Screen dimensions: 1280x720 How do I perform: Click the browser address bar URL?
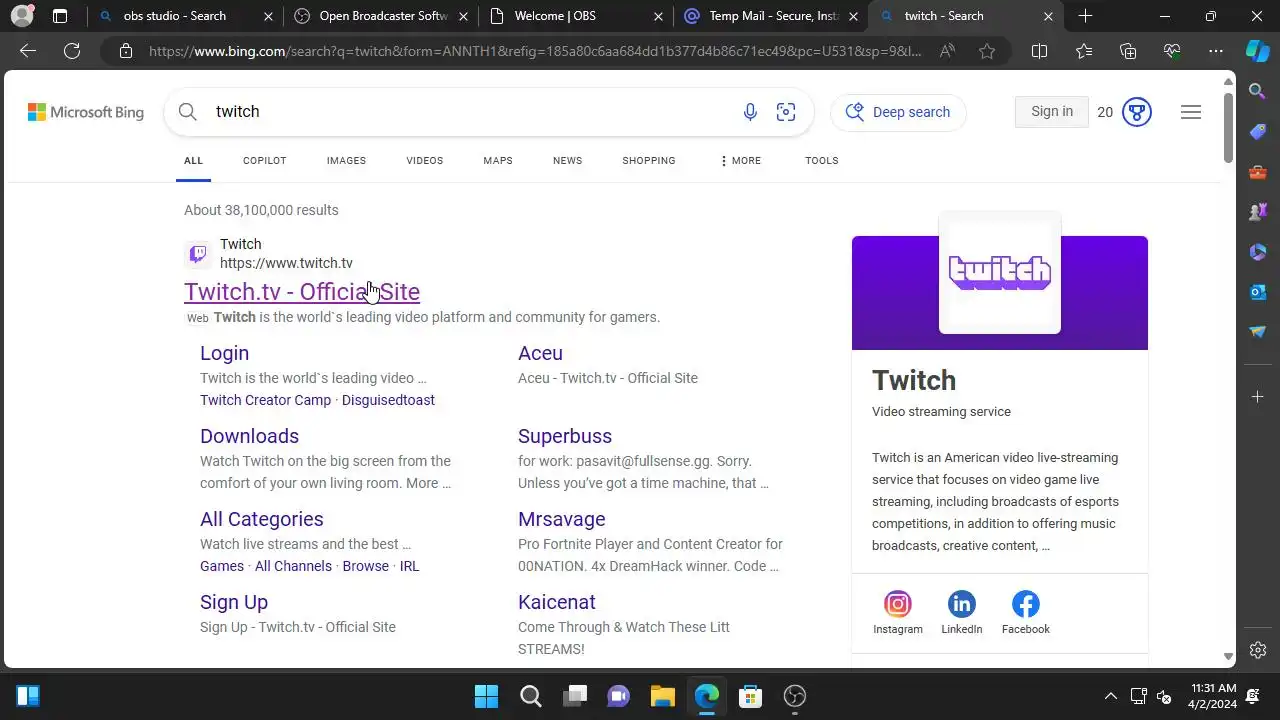[535, 51]
